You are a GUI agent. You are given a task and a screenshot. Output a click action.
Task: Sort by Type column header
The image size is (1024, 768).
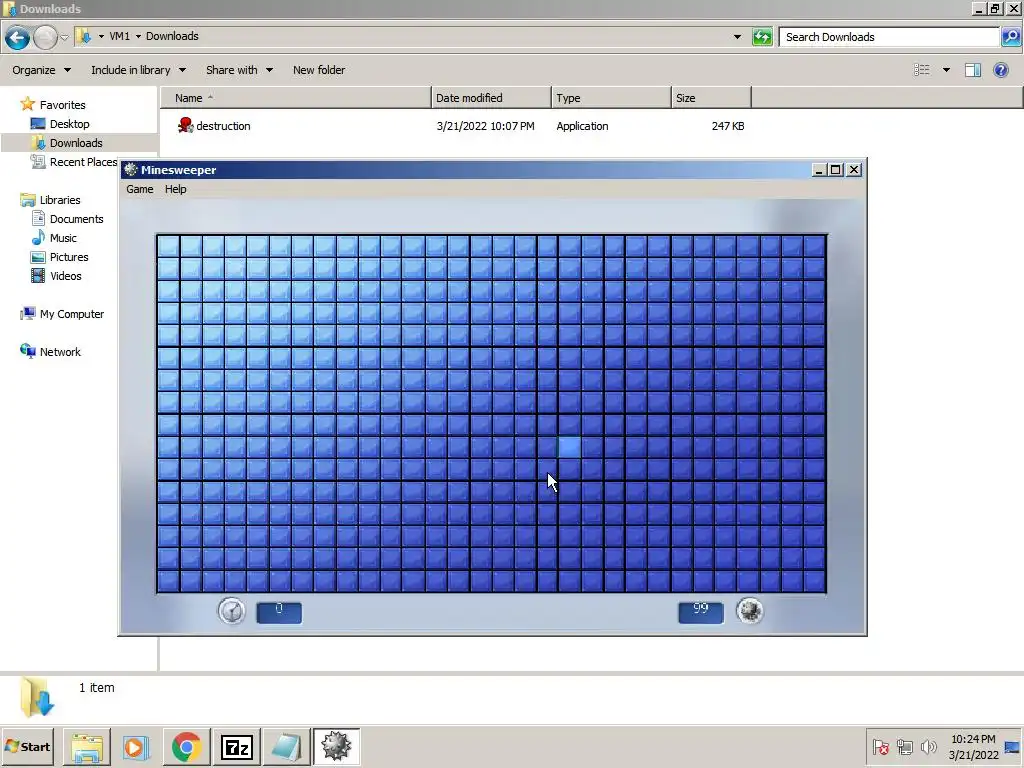[611, 98]
